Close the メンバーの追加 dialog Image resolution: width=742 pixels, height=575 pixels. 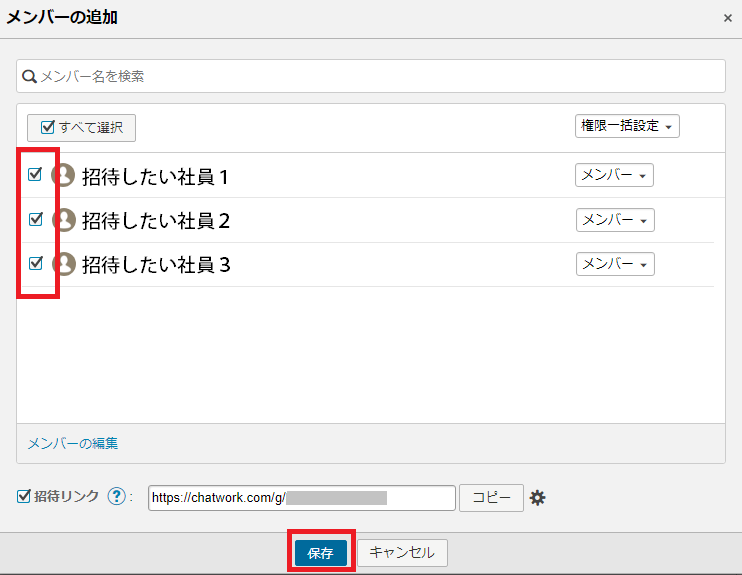click(x=727, y=18)
